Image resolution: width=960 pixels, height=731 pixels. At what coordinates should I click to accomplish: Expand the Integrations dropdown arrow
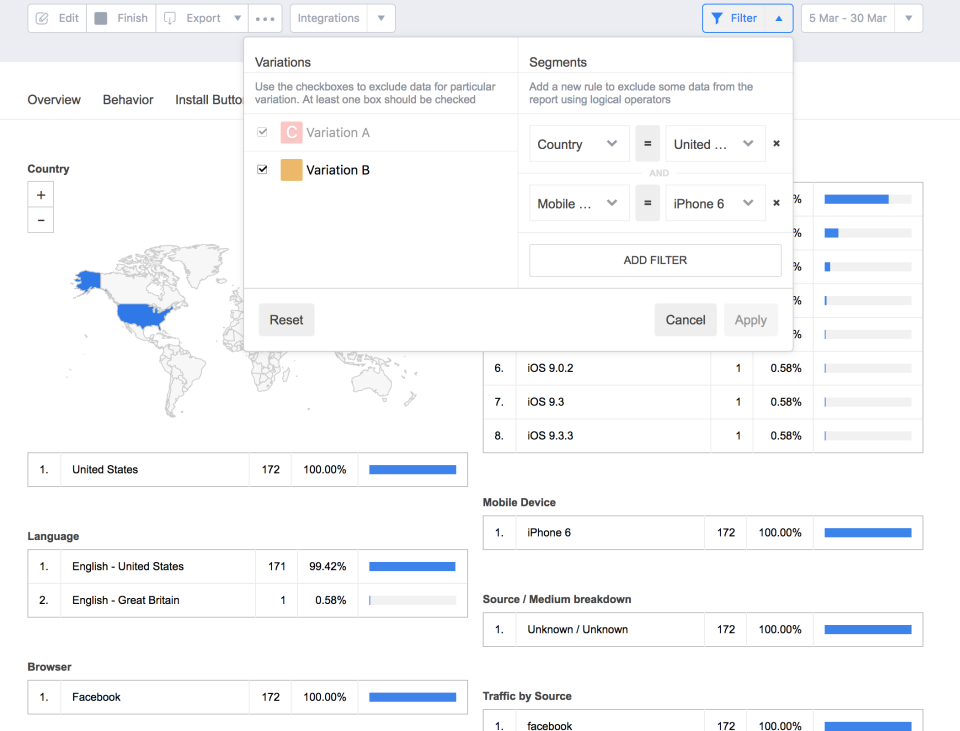[382, 17]
